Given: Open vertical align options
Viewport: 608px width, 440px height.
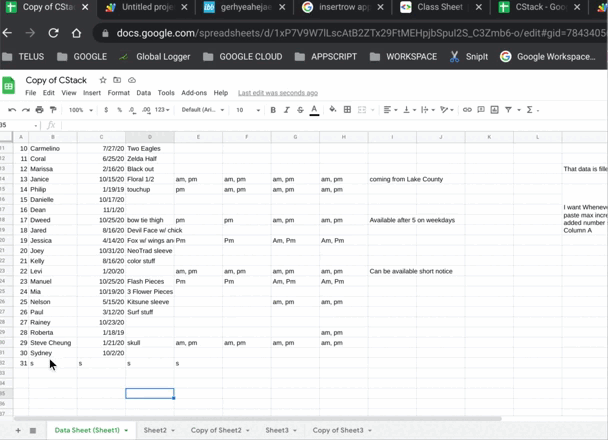Looking at the screenshot, I should click(x=409, y=110).
